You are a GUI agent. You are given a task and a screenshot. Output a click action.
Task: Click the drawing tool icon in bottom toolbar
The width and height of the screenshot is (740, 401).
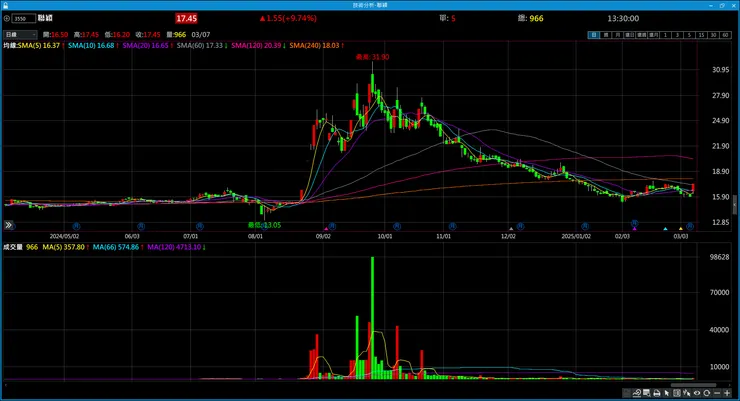(x=637, y=393)
